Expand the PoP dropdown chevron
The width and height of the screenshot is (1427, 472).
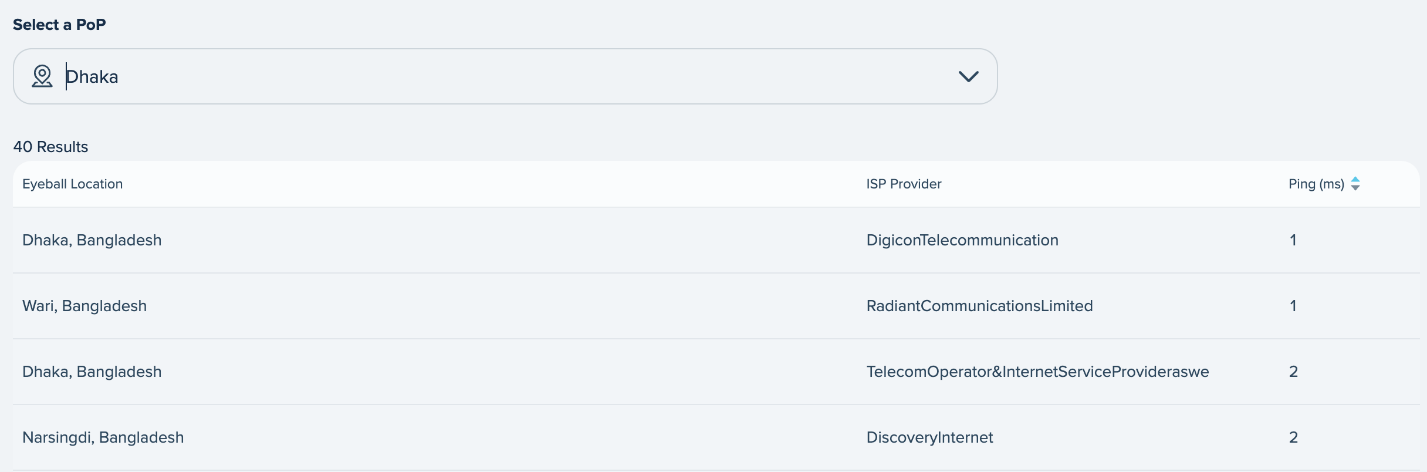click(968, 77)
